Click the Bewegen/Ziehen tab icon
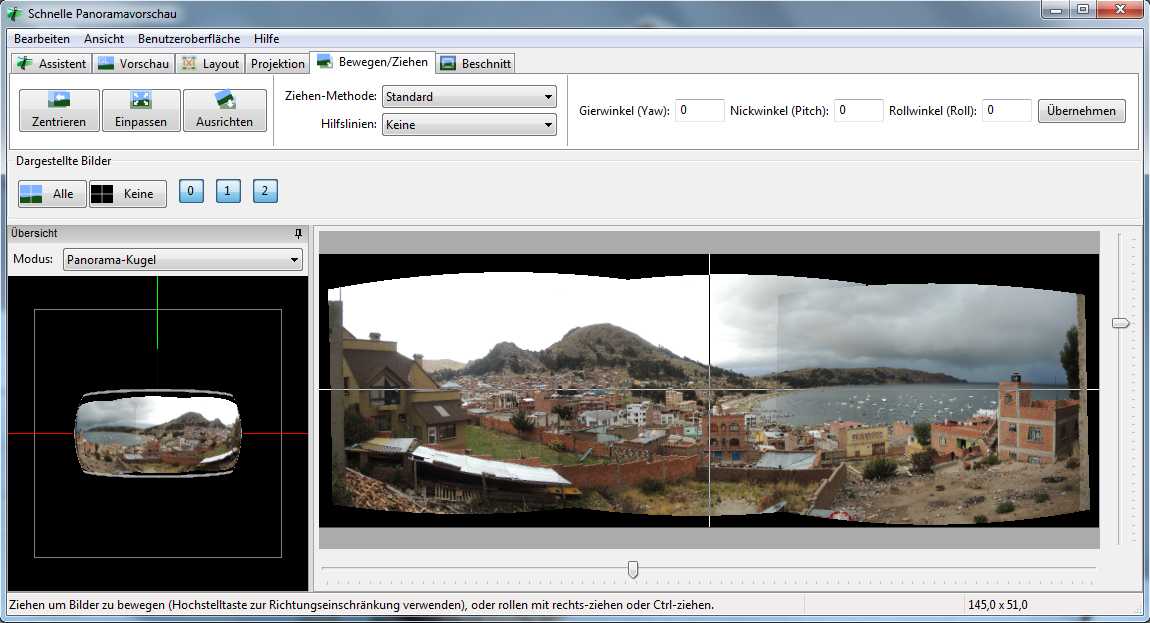The image size is (1150, 623). pos(324,62)
